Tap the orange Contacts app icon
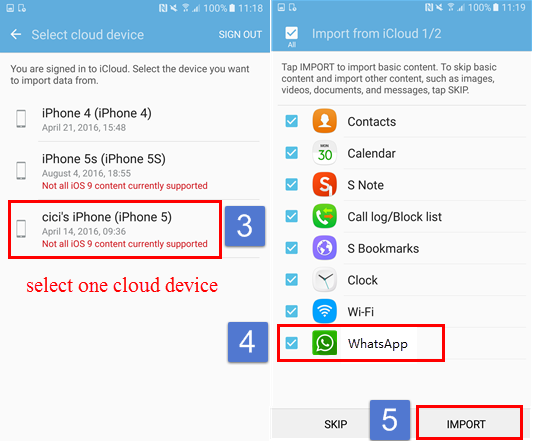Viewport: 533px width, 441px height. click(x=325, y=121)
